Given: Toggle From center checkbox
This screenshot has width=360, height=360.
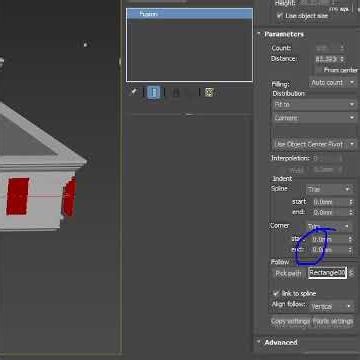Looking at the screenshot, I should point(319,70).
